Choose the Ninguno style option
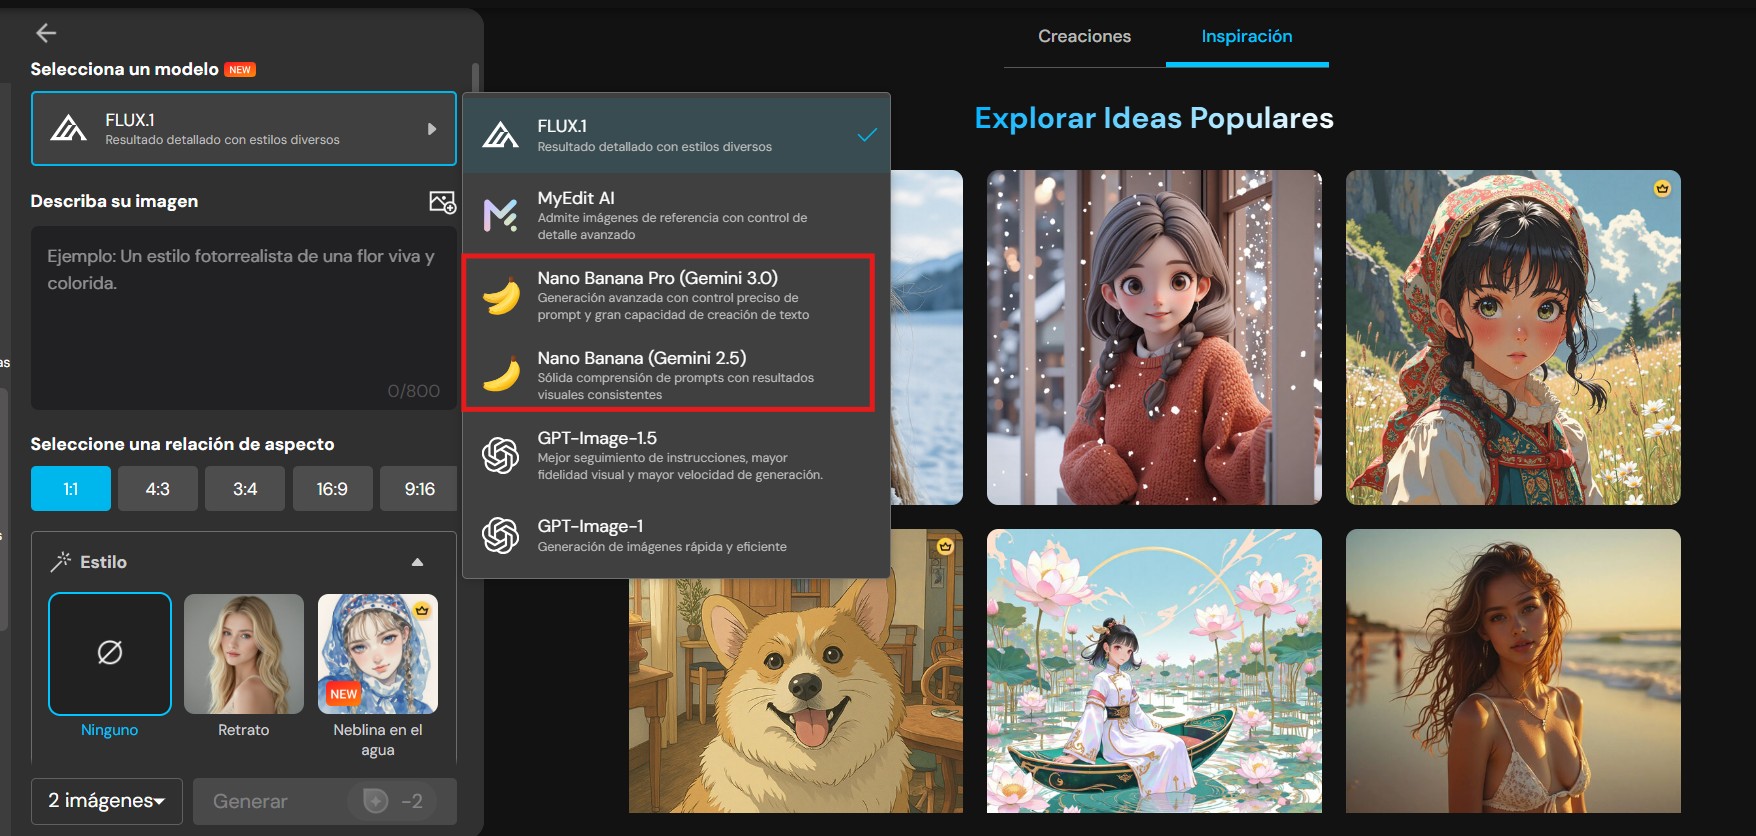The width and height of the screenshot is (1756, 836). [110, 654]
